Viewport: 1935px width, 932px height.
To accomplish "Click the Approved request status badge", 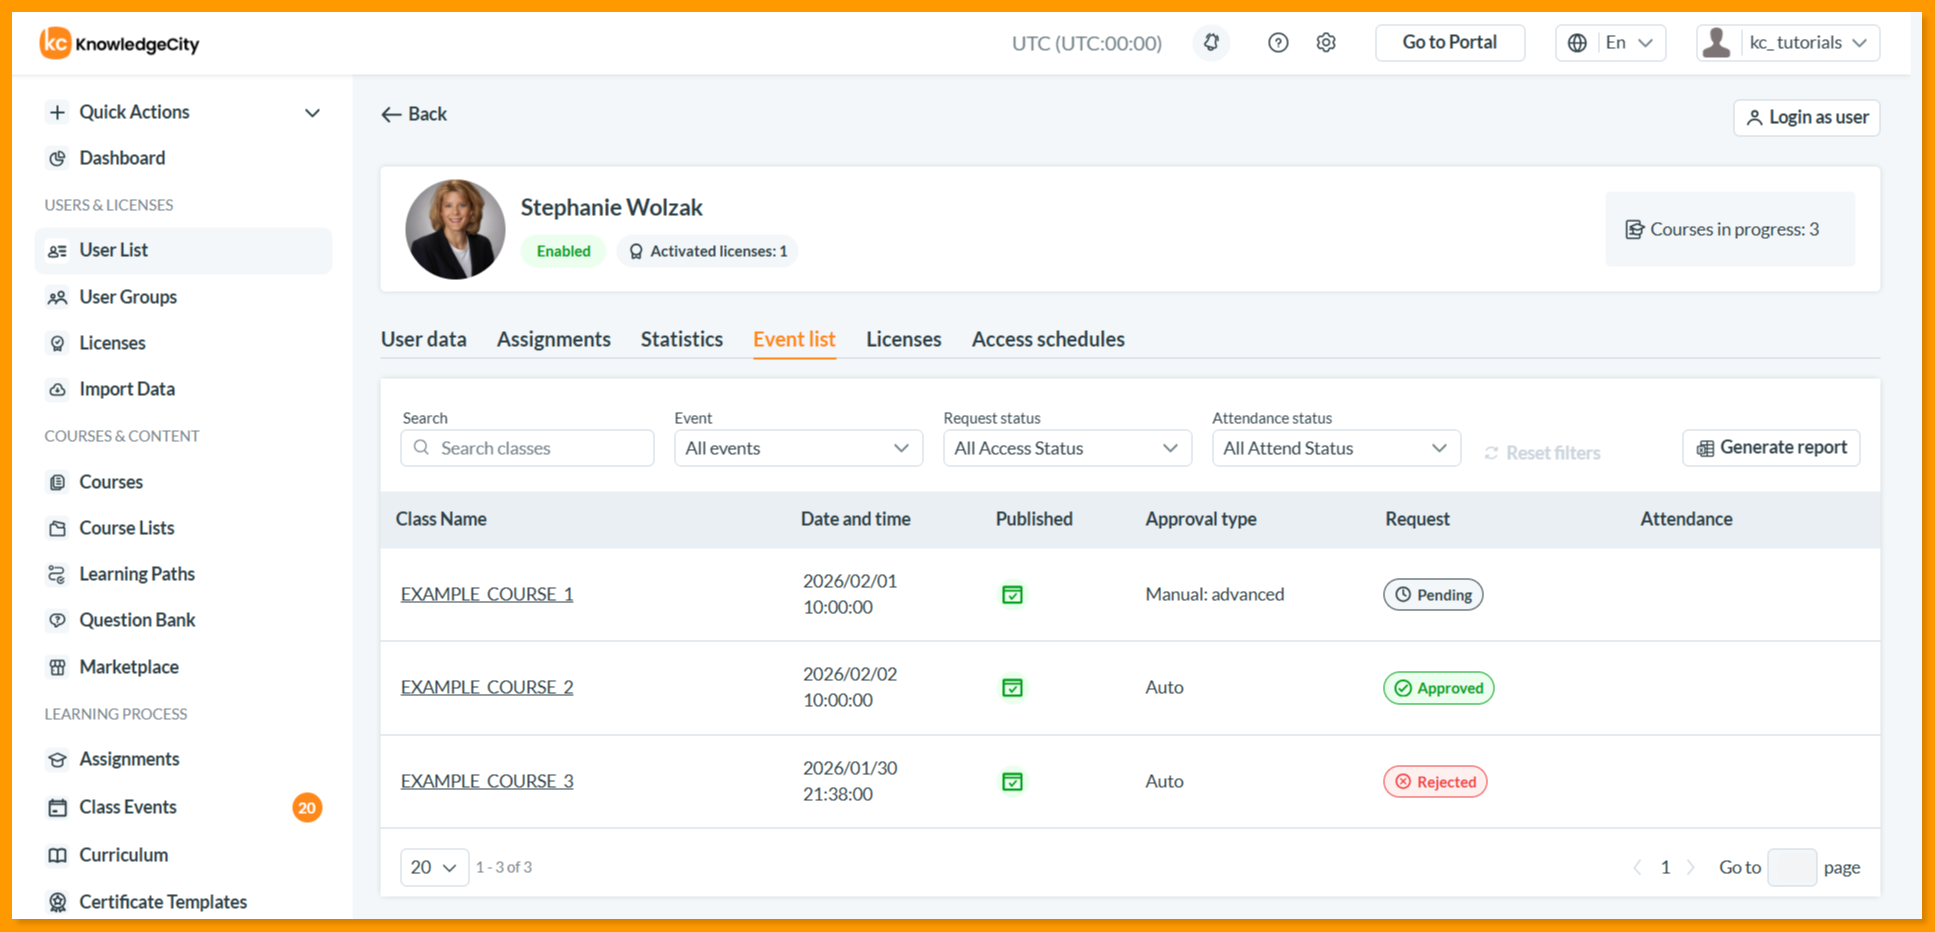I will 1438,688.
